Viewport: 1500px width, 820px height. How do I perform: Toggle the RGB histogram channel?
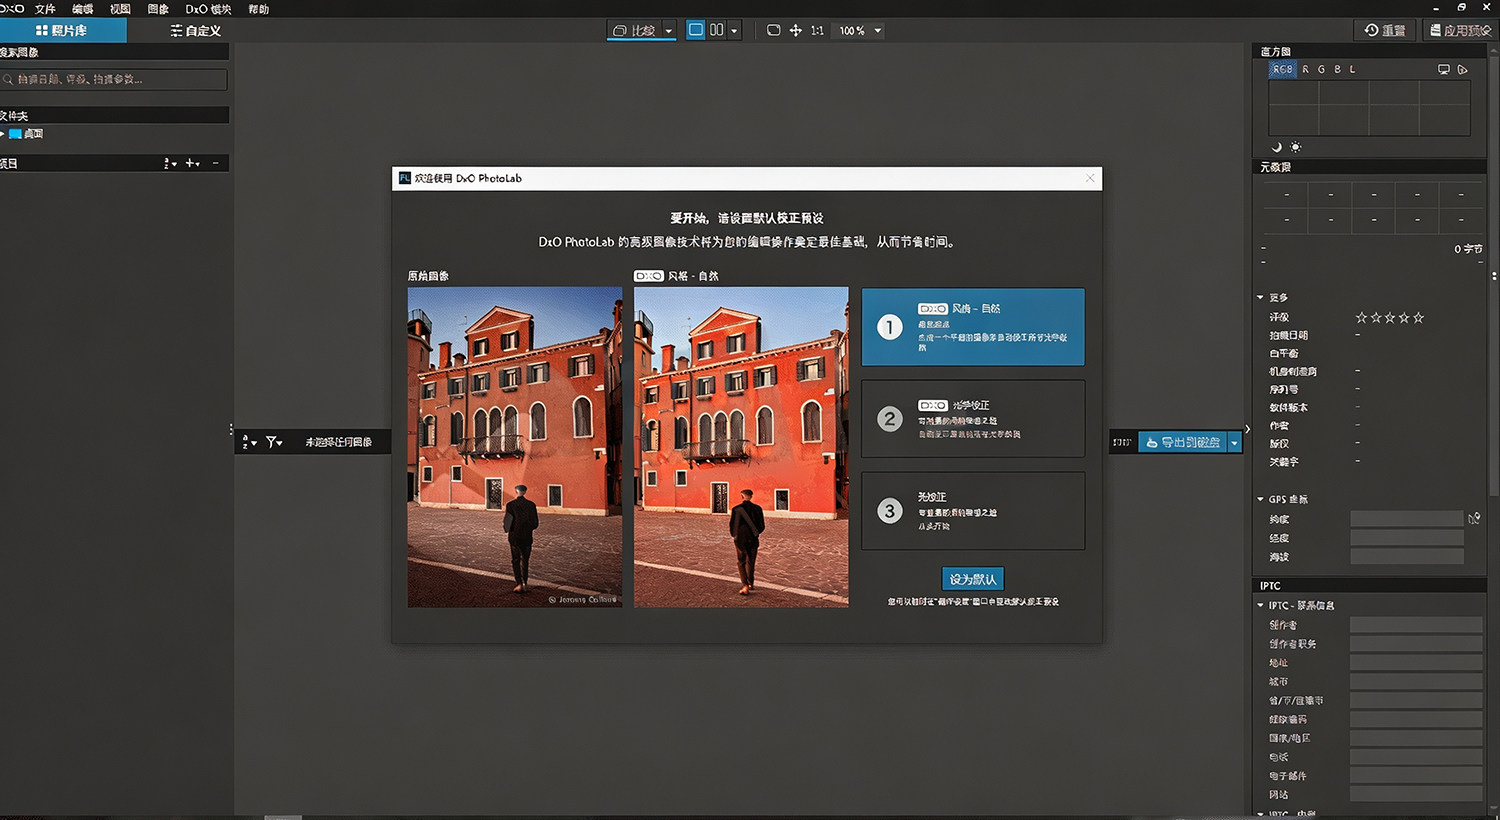point(1282,69)
